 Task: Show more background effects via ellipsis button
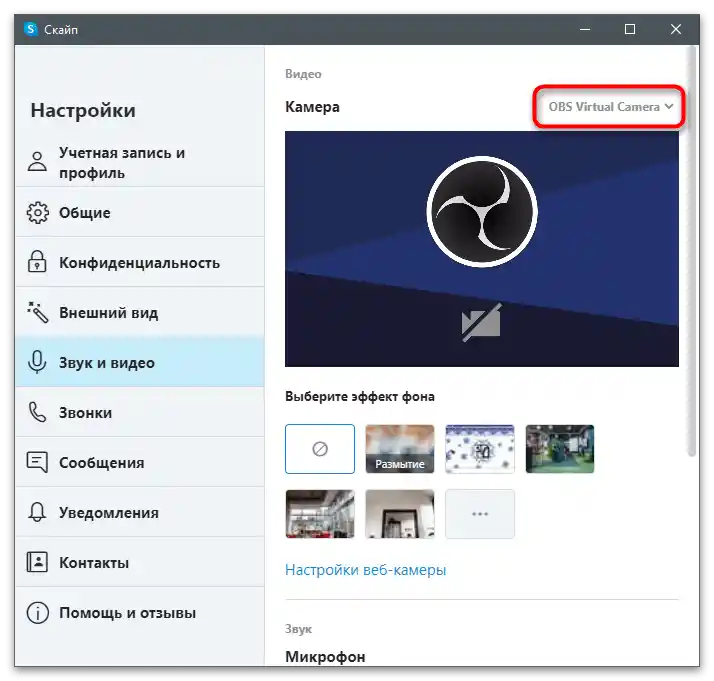coord(480,514)
